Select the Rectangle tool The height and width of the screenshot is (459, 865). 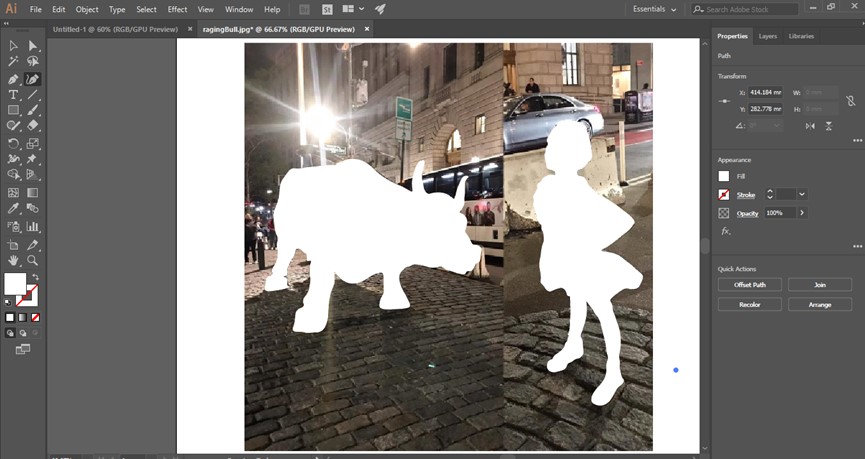click(13, 110)
